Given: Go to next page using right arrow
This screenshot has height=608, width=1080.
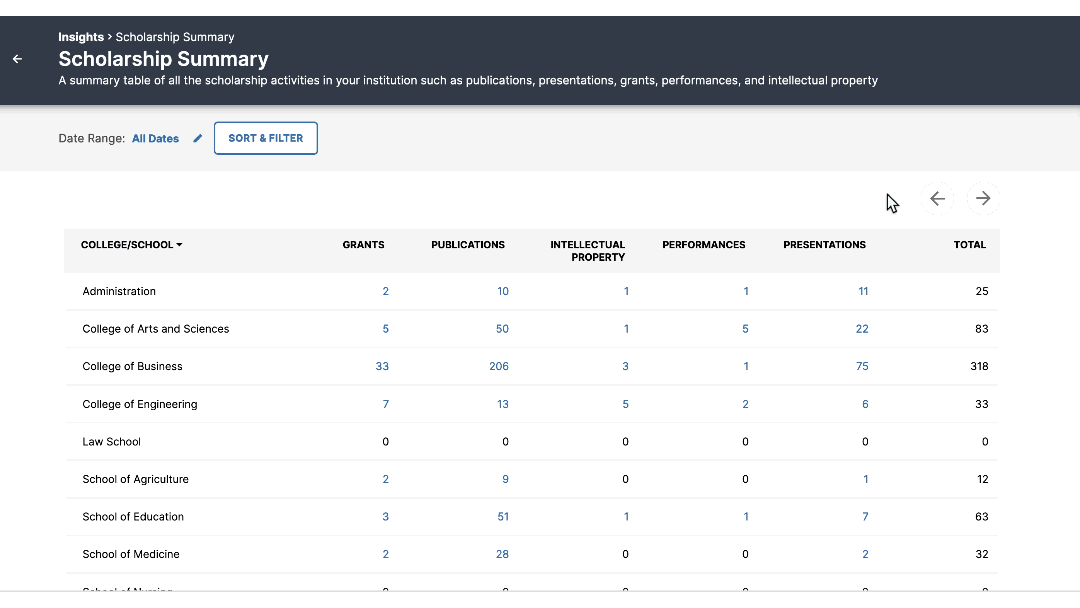Looking at the screenshot, I should pos(983,199).
